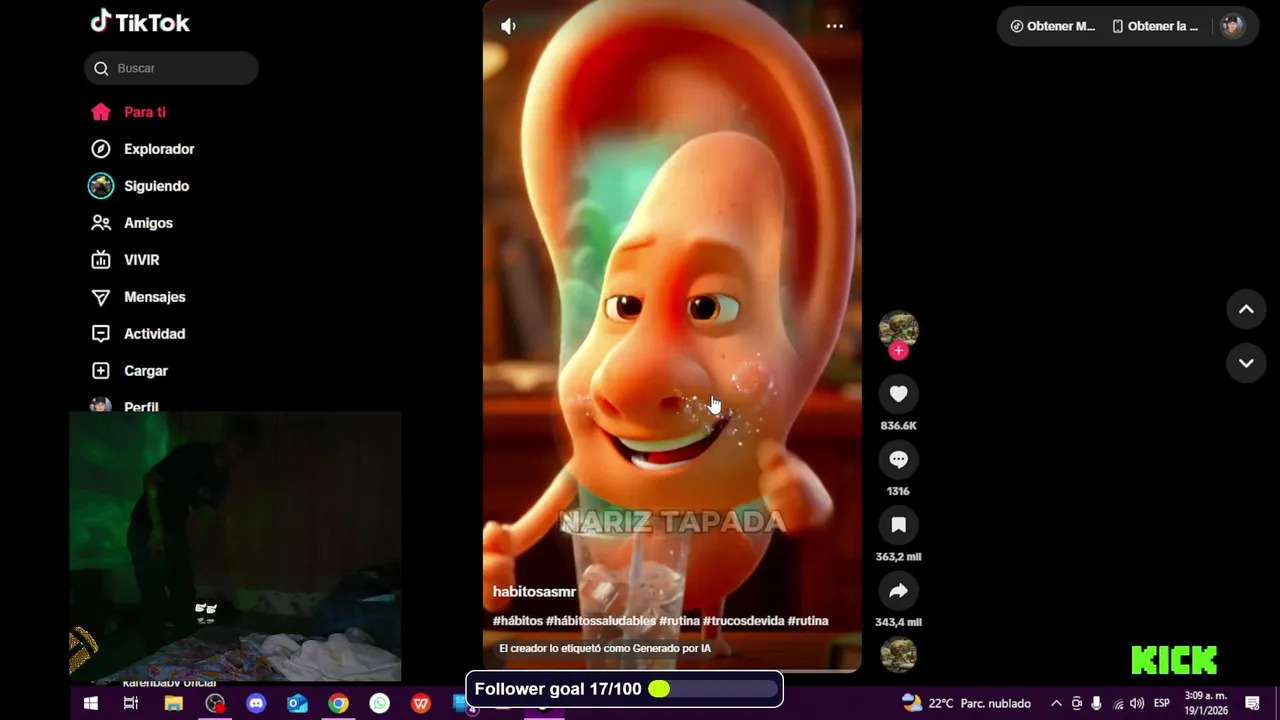
Task: Open the Windows notification center
Action: (1253, 704)
